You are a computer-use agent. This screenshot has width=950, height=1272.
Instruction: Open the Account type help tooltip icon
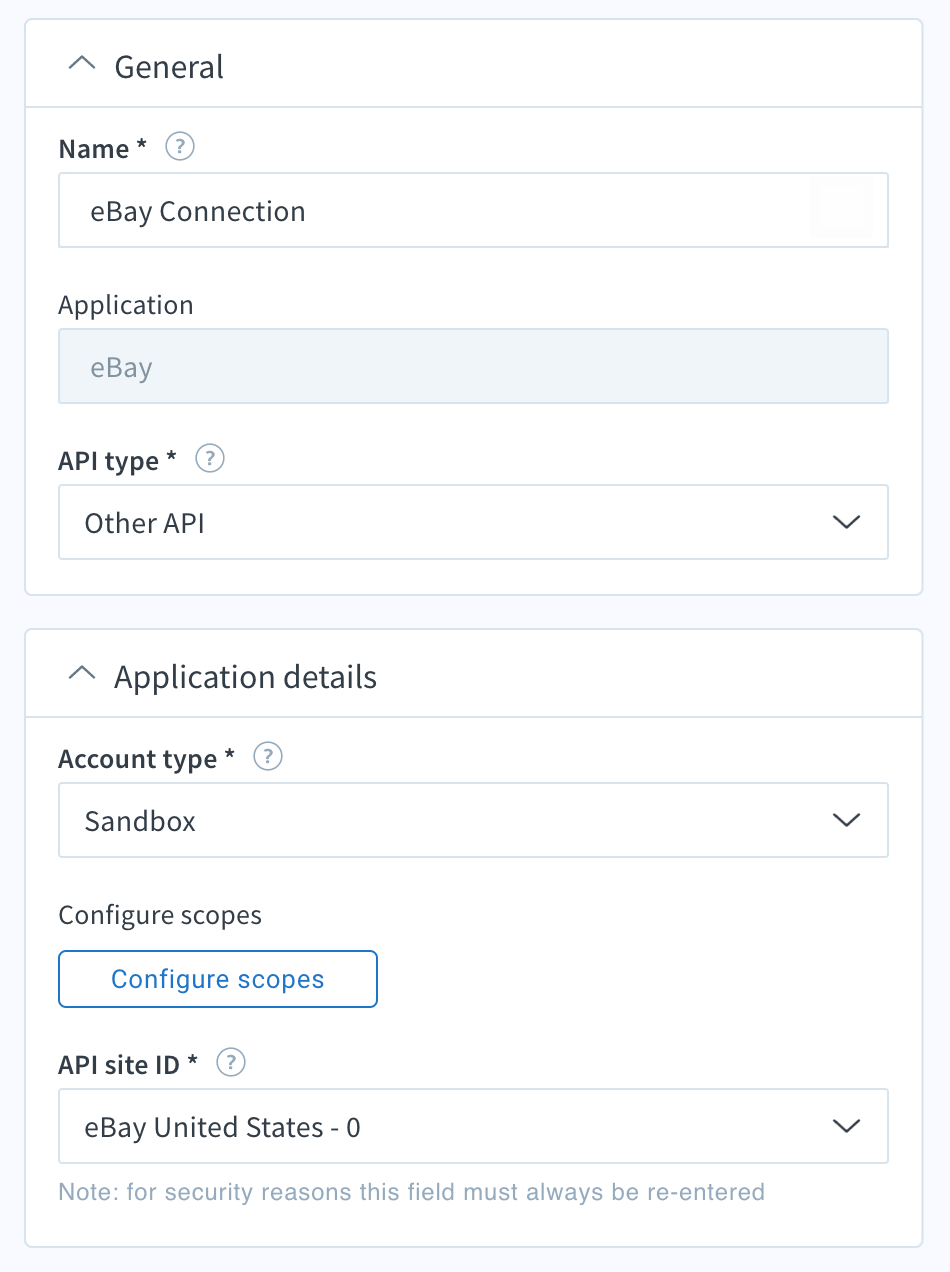point(268,758)
